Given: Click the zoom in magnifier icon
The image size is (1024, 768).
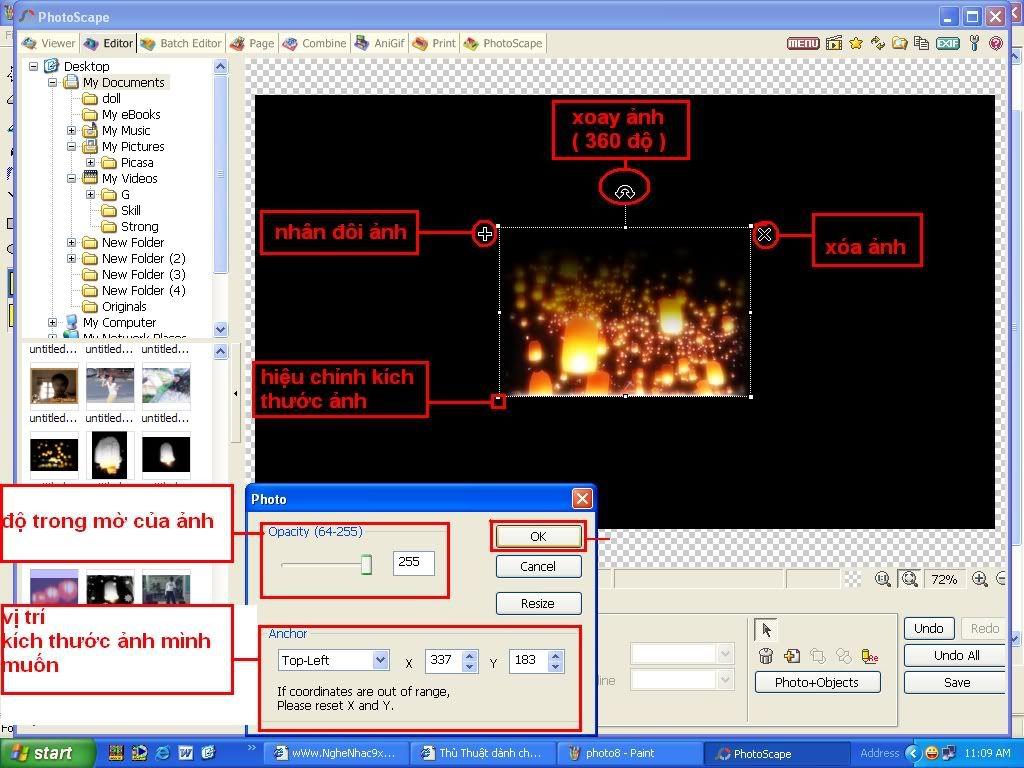Looking at the screenshot, I should (x=980, y=579).
